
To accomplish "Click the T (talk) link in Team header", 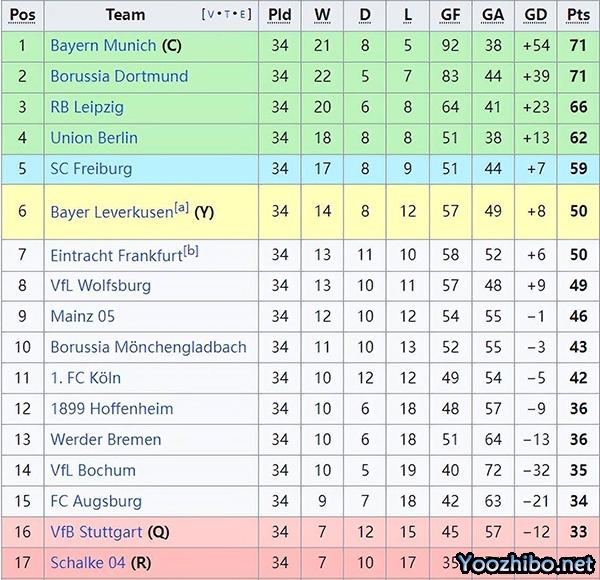I will point(225,15).
